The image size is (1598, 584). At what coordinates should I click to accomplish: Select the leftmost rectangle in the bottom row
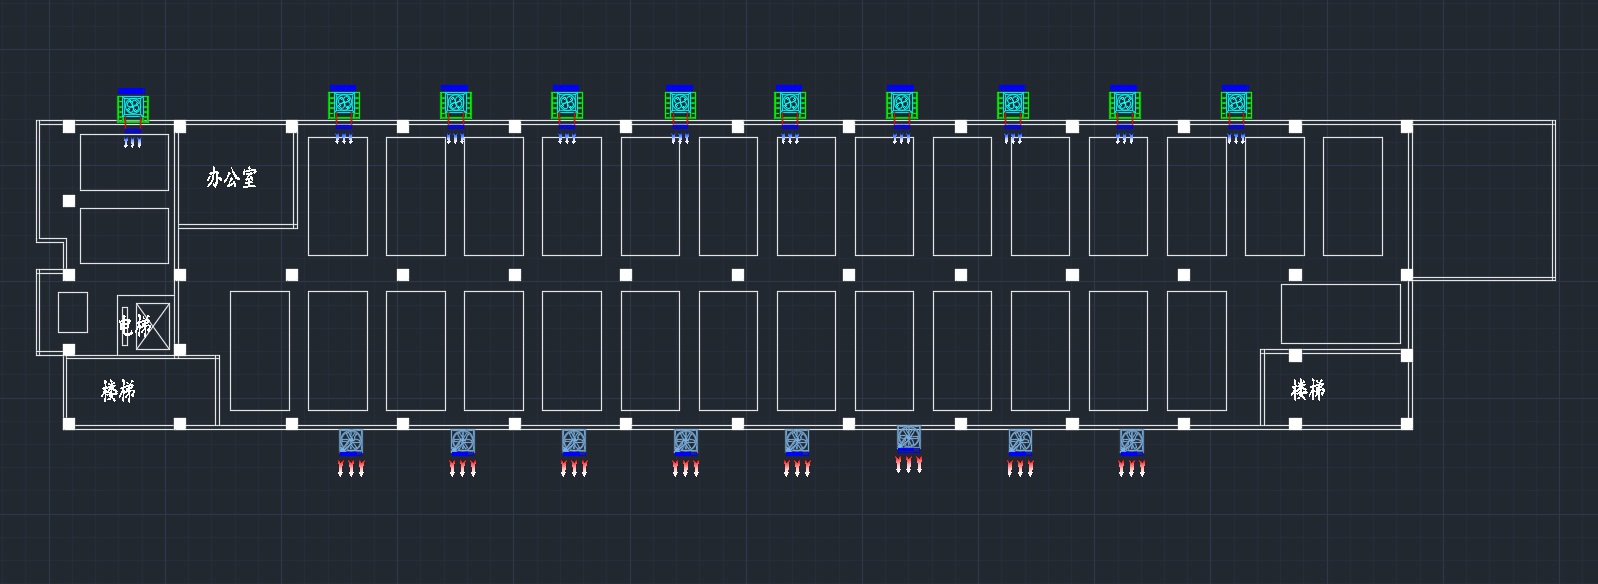coord(260,351)
